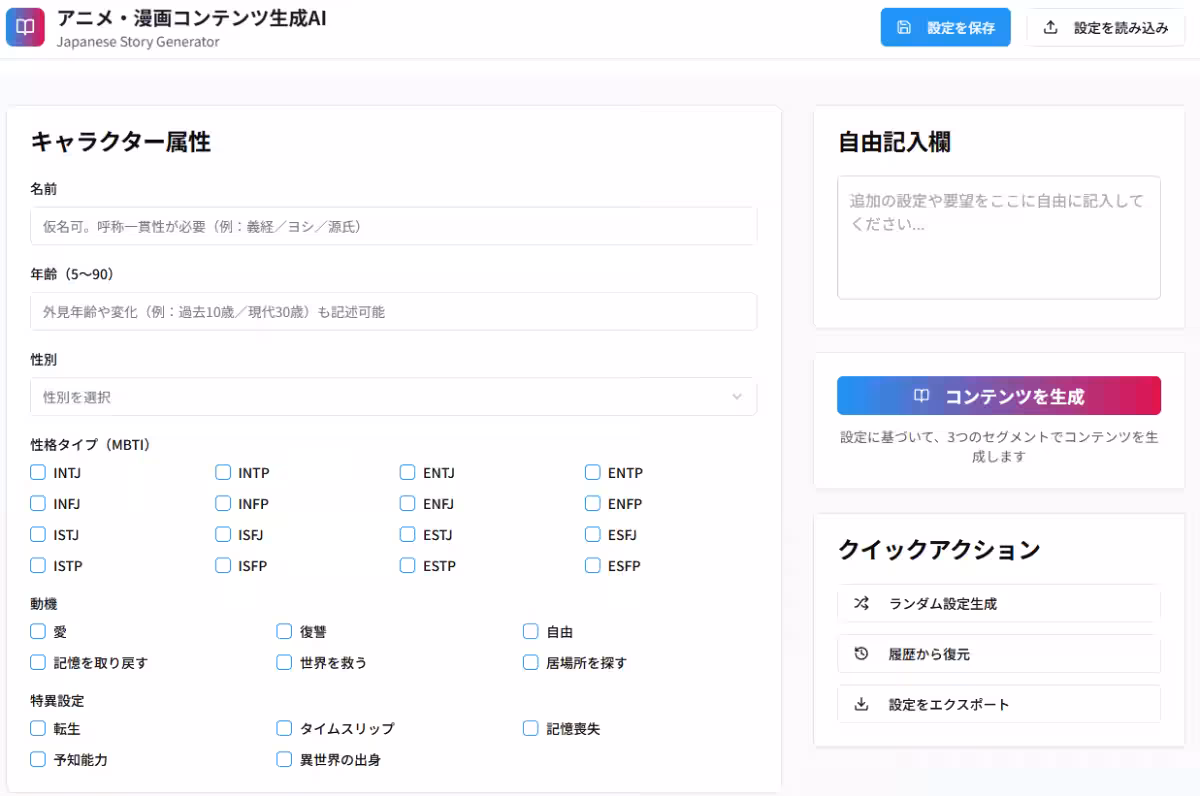Viewport: 1200px width, 796px height.
Task: Click the chevron arrow on gender selector
Action: click(738, 396)
